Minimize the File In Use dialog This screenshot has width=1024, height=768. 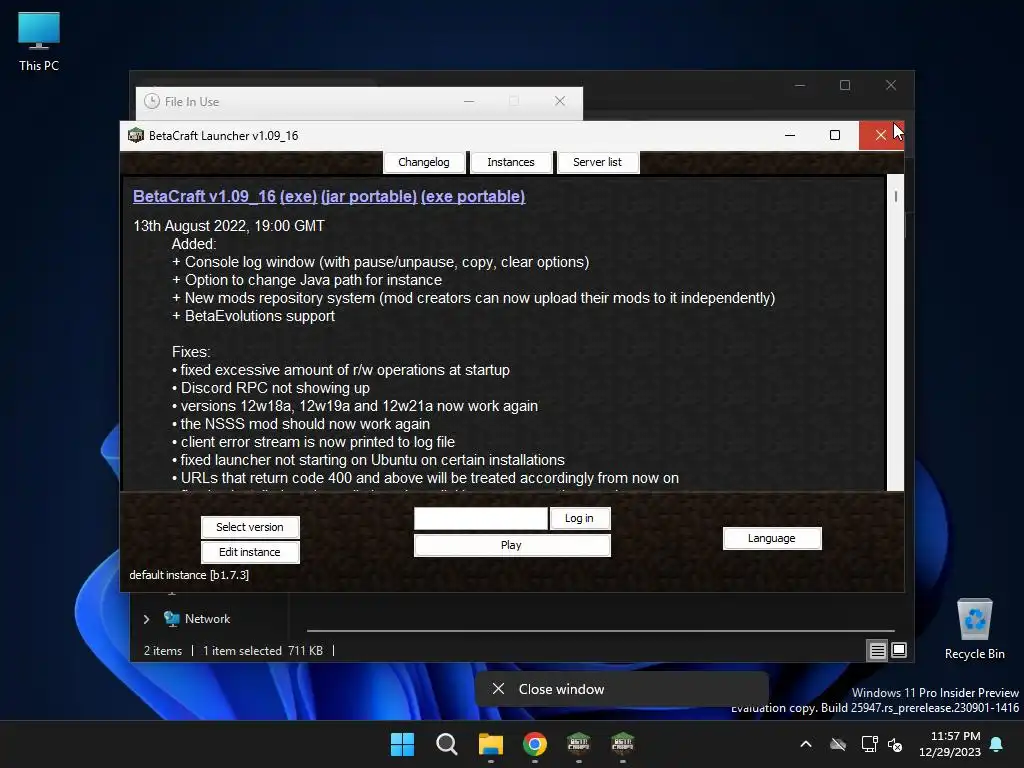click(x=469, y=101)
